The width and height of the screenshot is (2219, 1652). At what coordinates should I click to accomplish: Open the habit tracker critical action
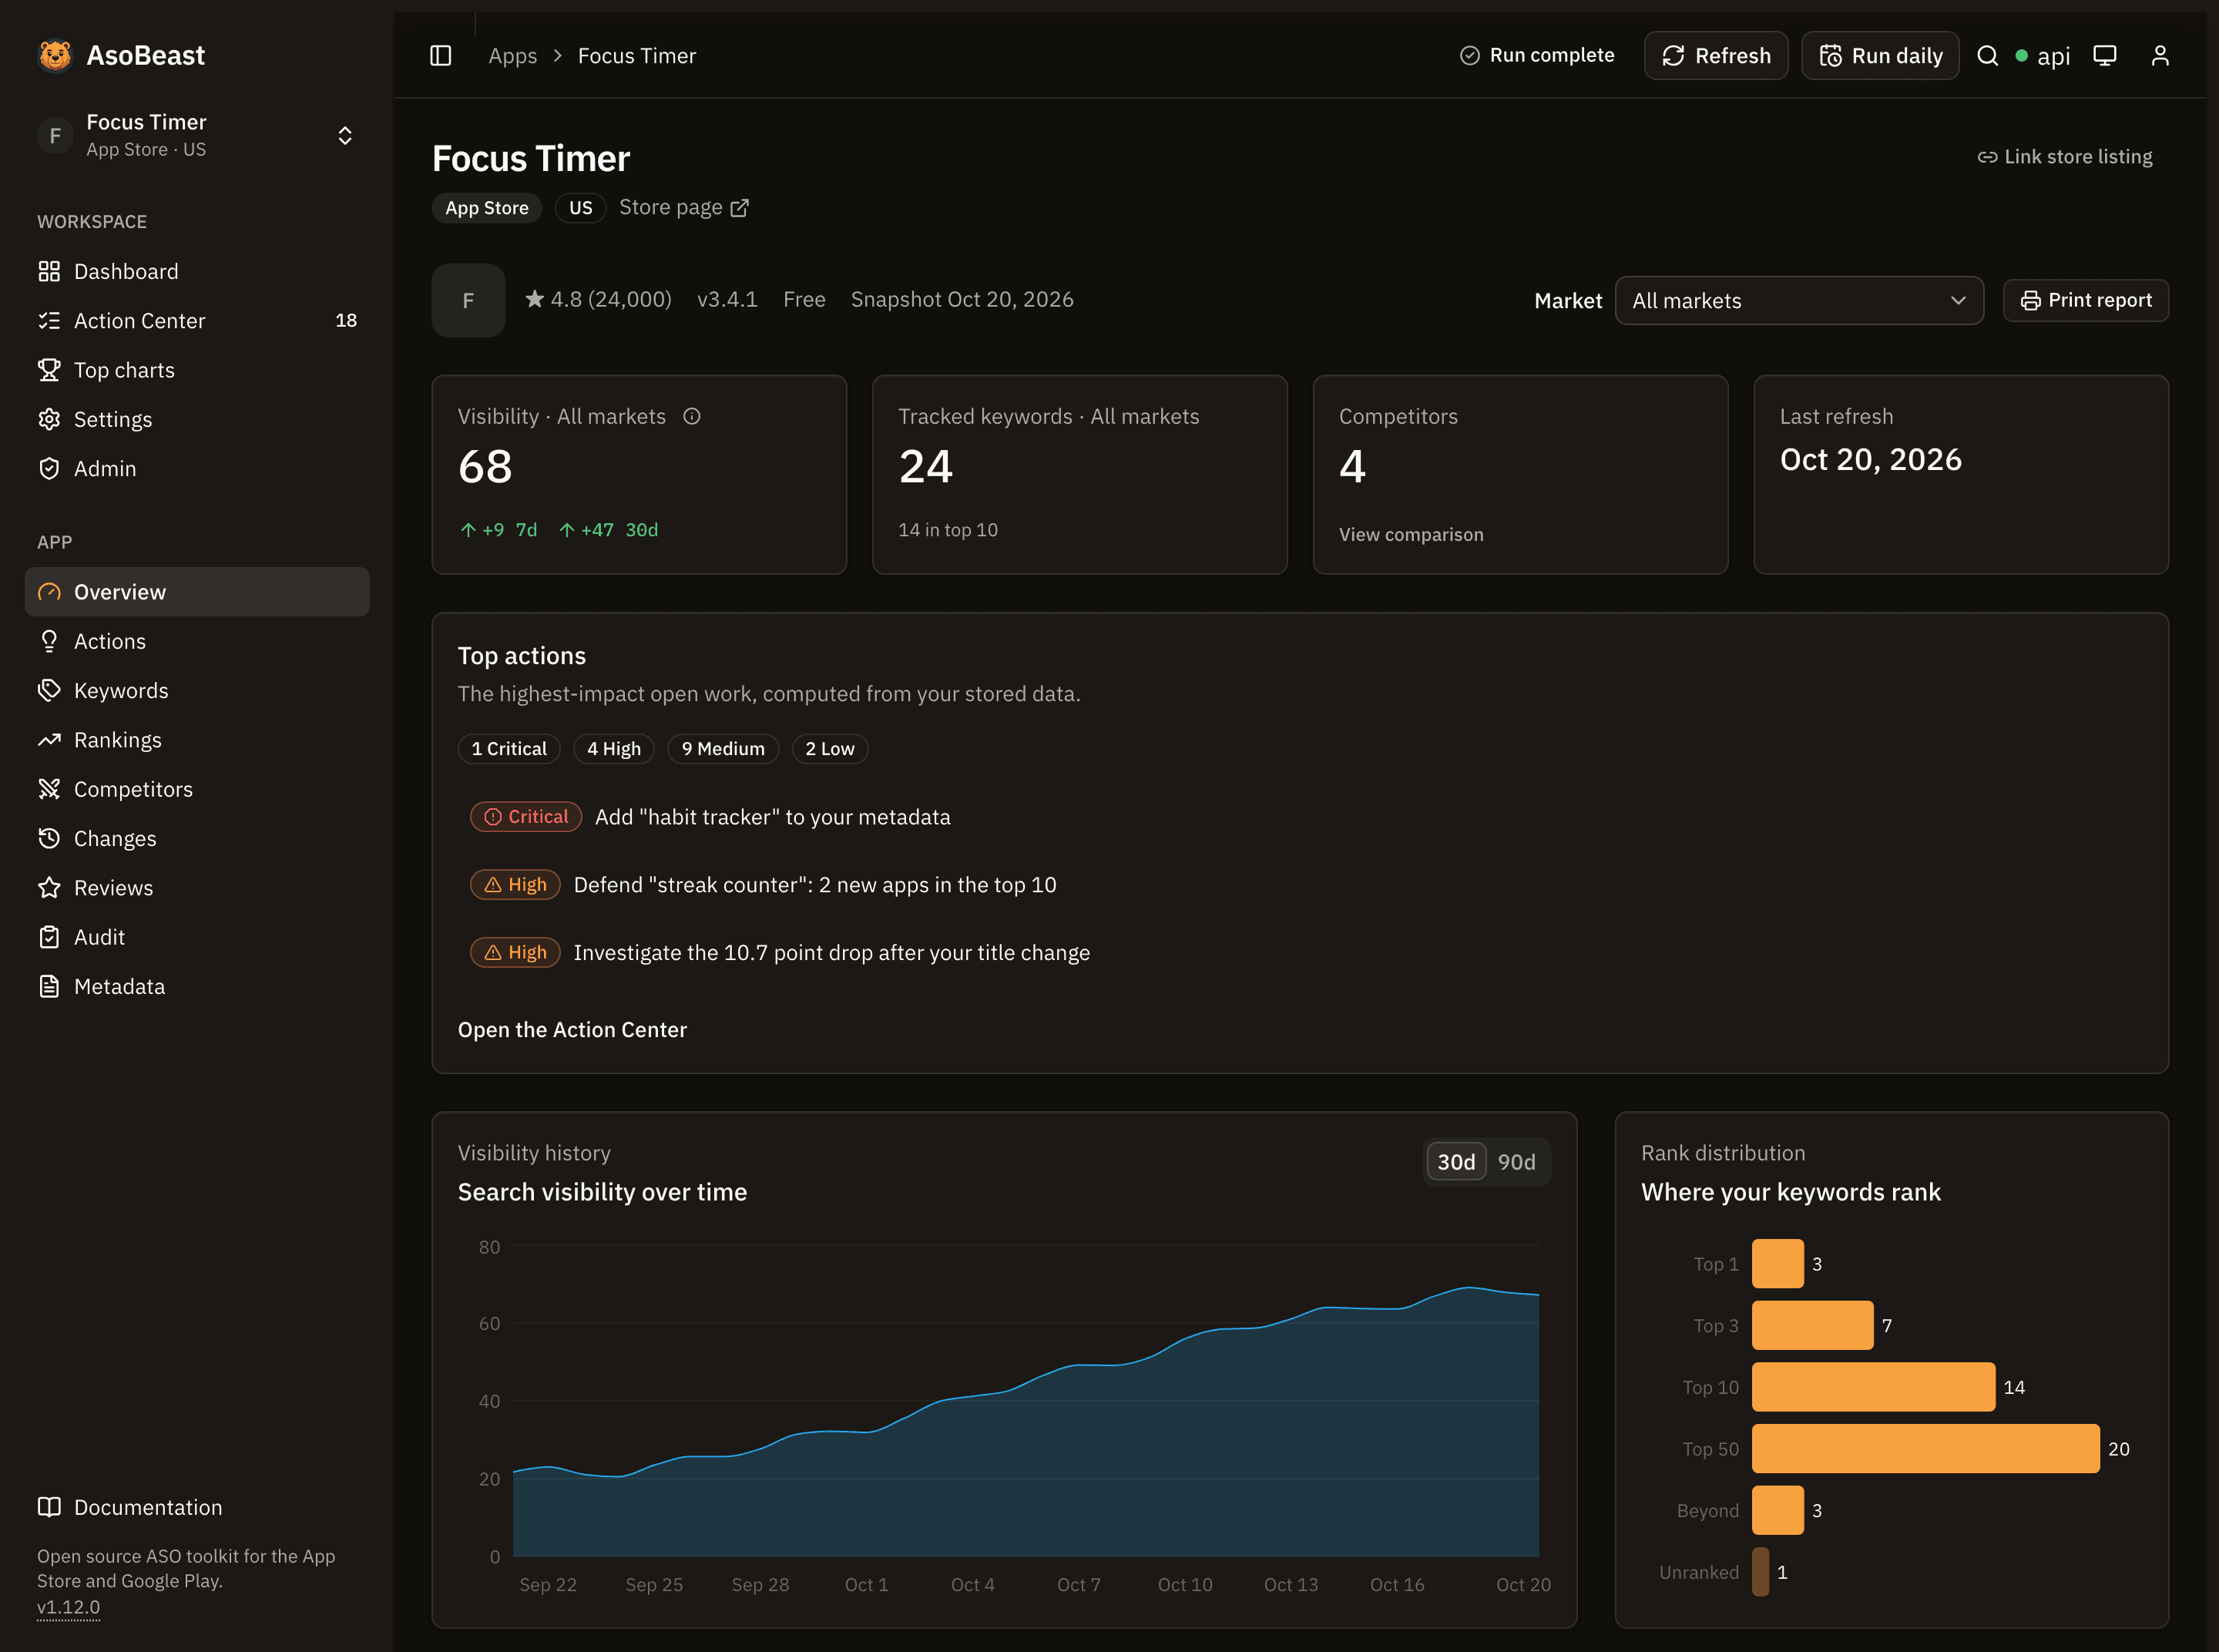tap(772, 817)
